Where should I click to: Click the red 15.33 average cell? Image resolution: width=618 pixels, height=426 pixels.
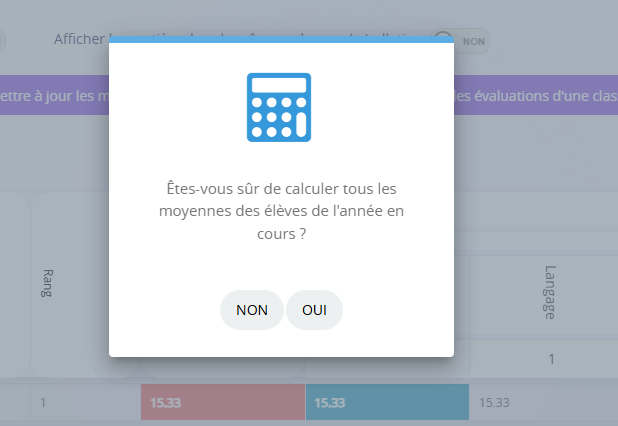click(x=223, y=402)
